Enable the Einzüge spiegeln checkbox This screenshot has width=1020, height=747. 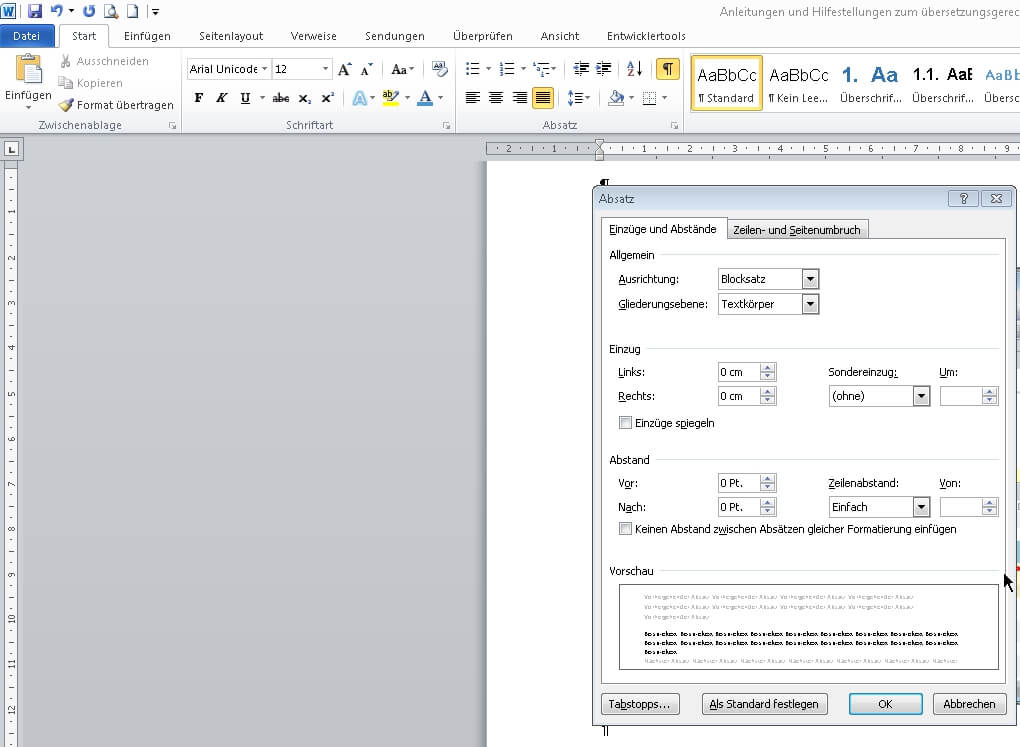626,423
